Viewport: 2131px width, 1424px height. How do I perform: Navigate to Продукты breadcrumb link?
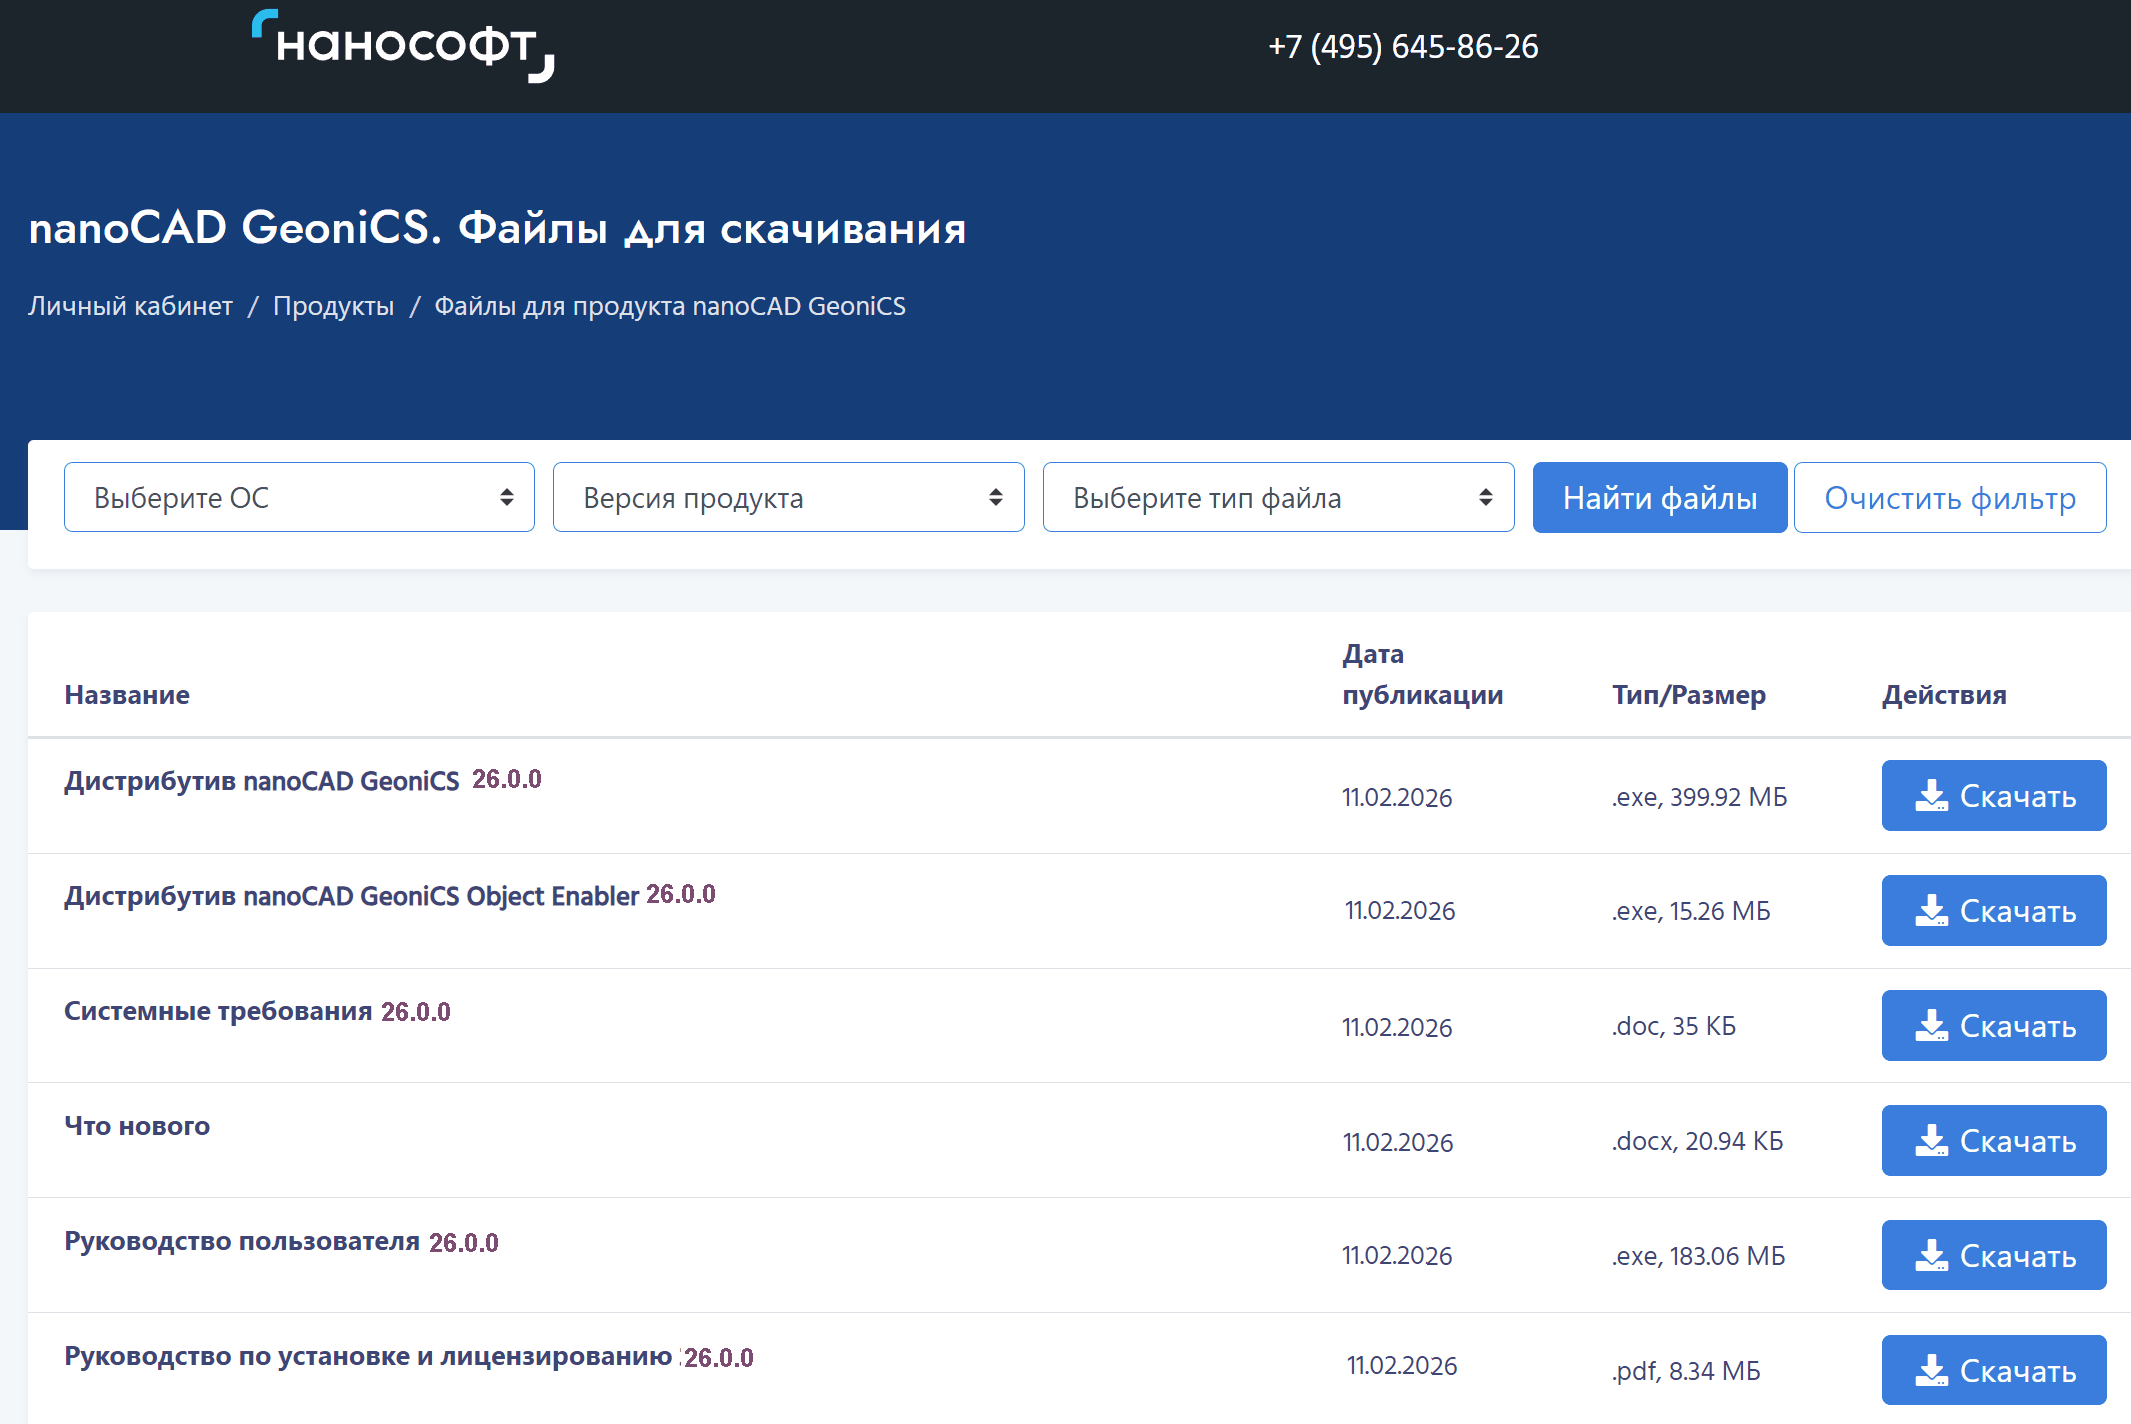tap(333, 306)
